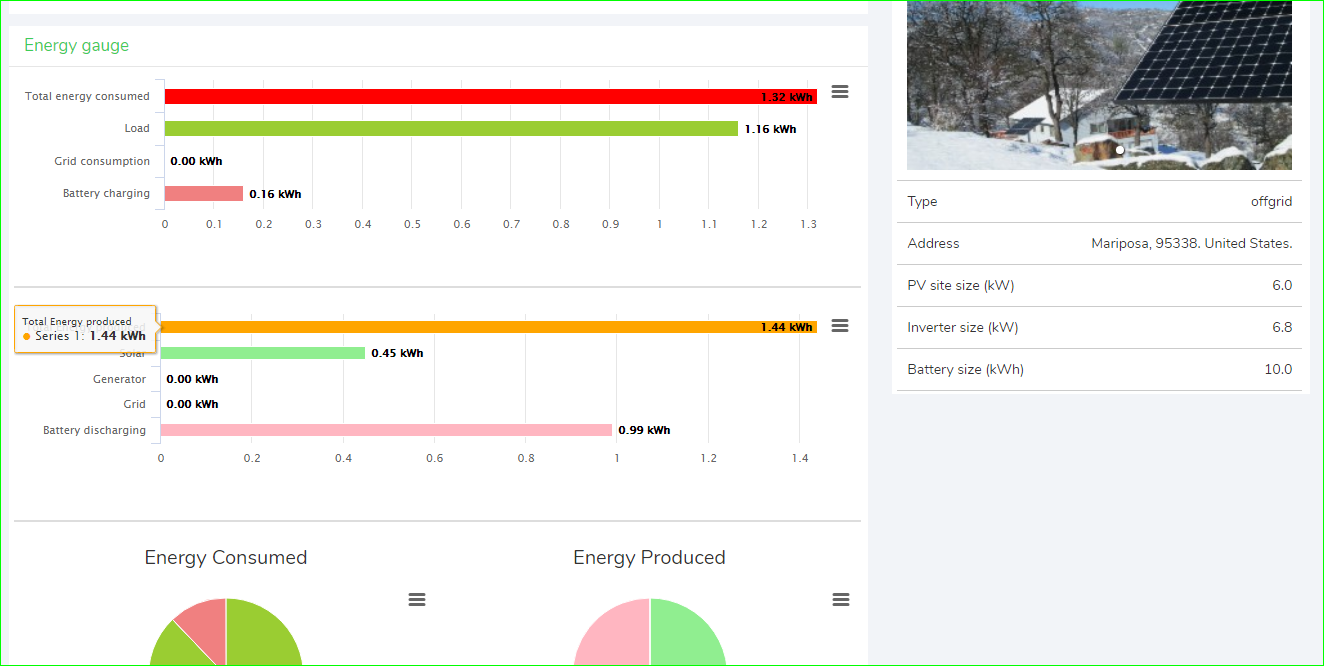Viewport: 1324px width, 666px height.
Task: Click the Energy Produced pie chart title
Action: (x=649, y=557)
